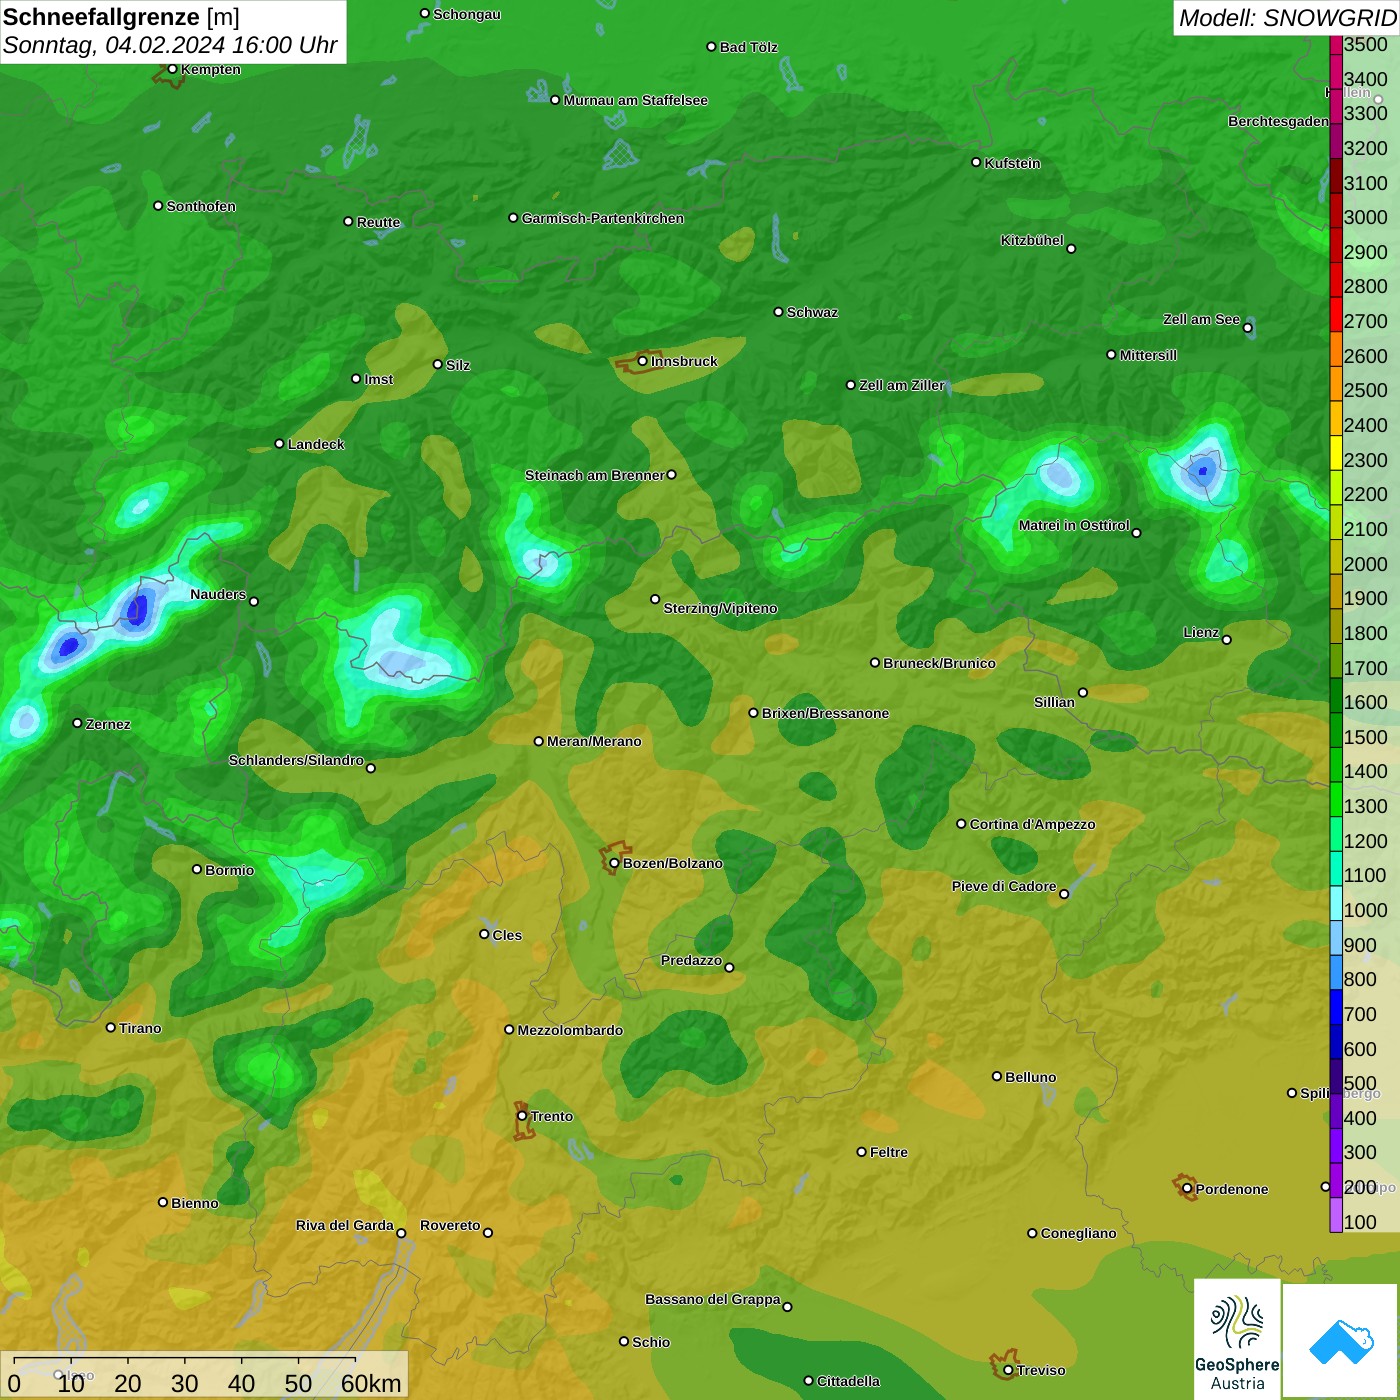Select the Kitzbühel location marker

(x=1071, y=249)
